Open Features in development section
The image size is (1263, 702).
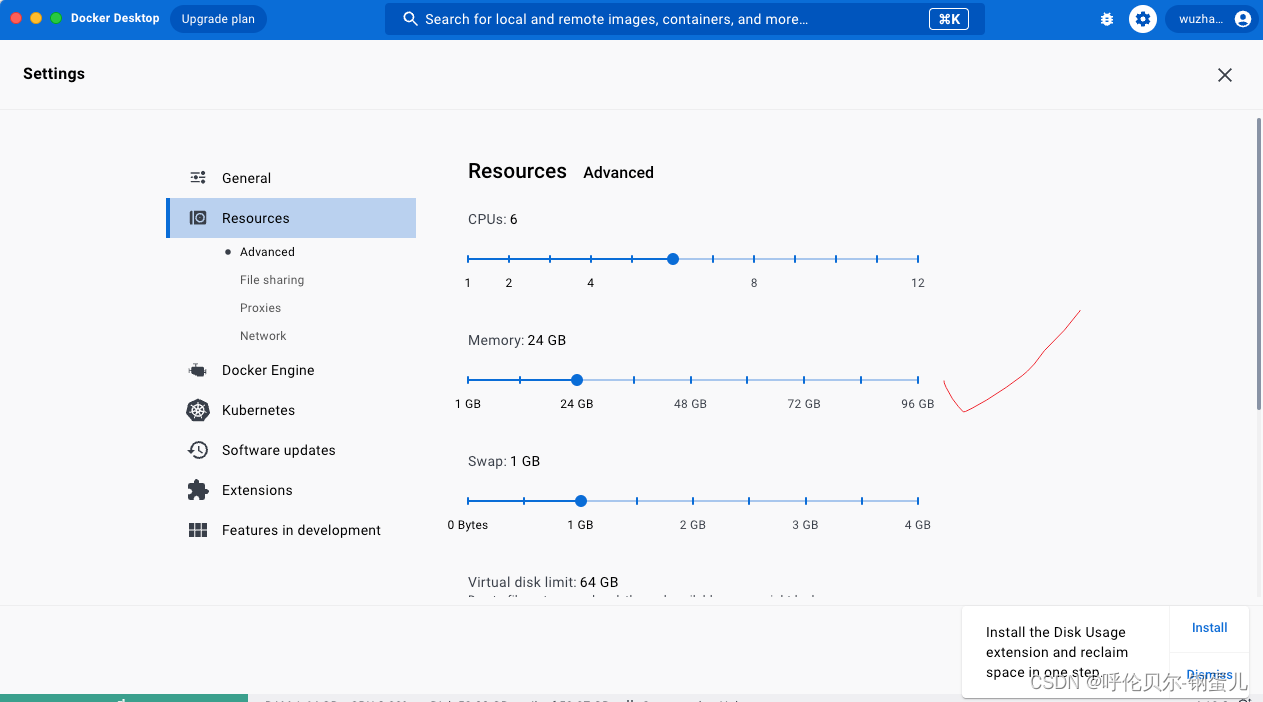point(291,530)
